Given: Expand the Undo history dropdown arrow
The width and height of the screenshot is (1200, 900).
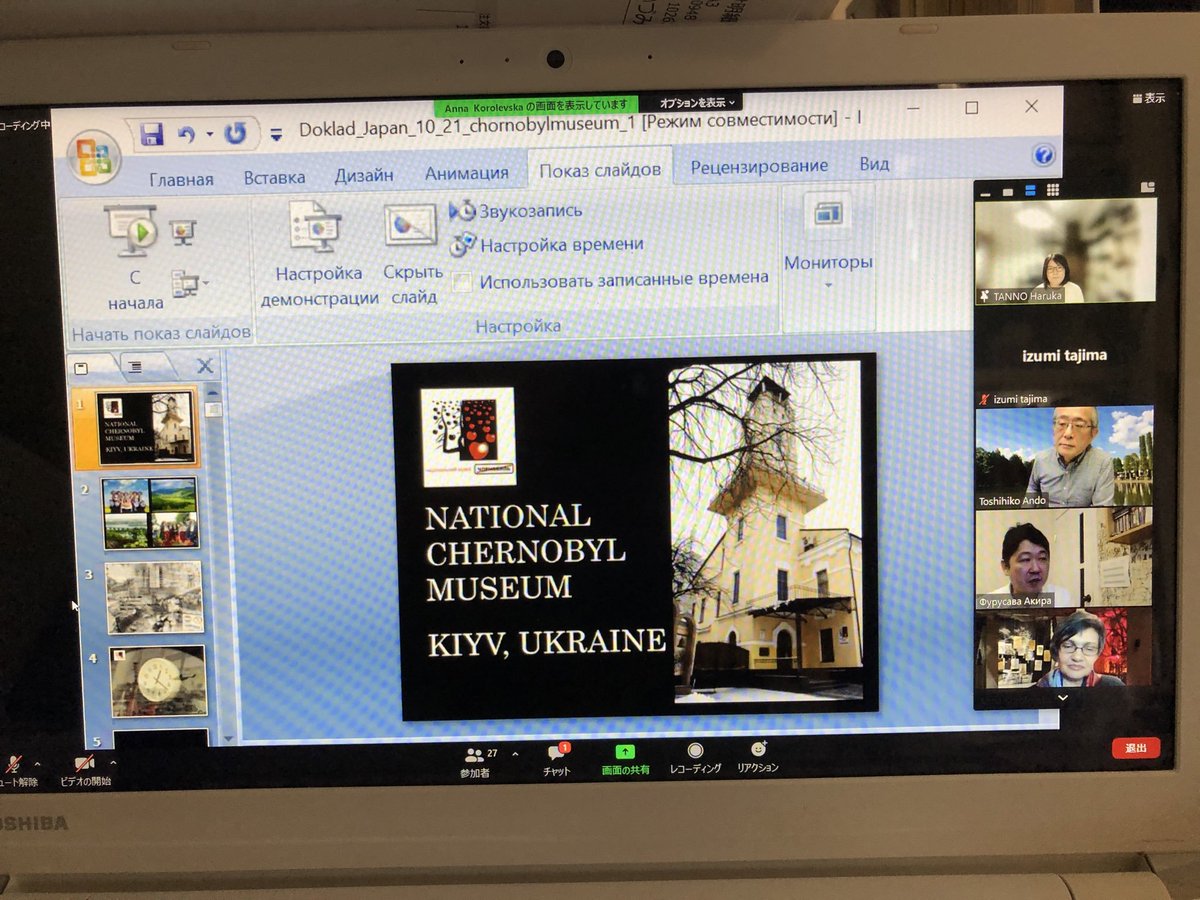Looking at the screenshot, I should pyautogui.click(x=210, y=134).
